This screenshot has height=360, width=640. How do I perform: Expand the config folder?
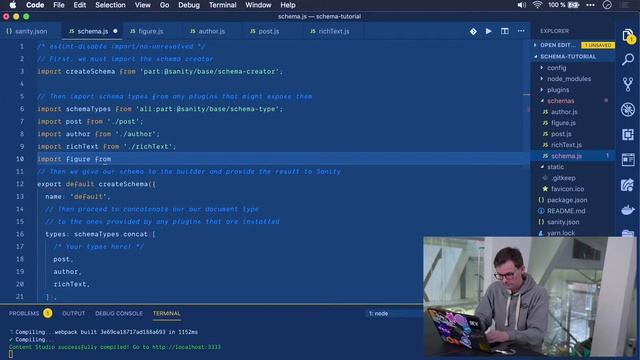click(556, 68)
